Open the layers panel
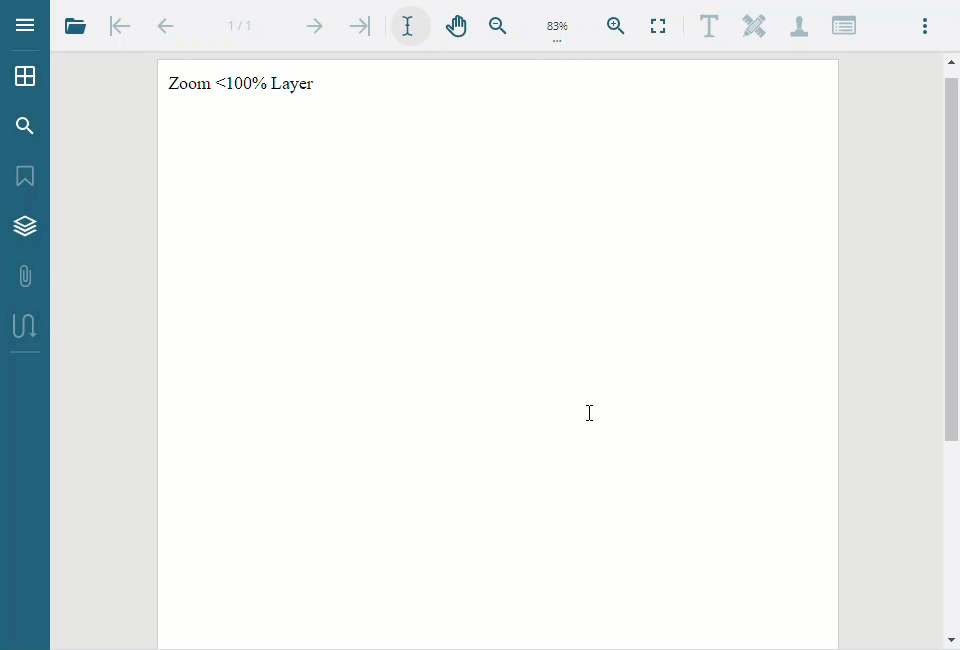 click(24, 226)
